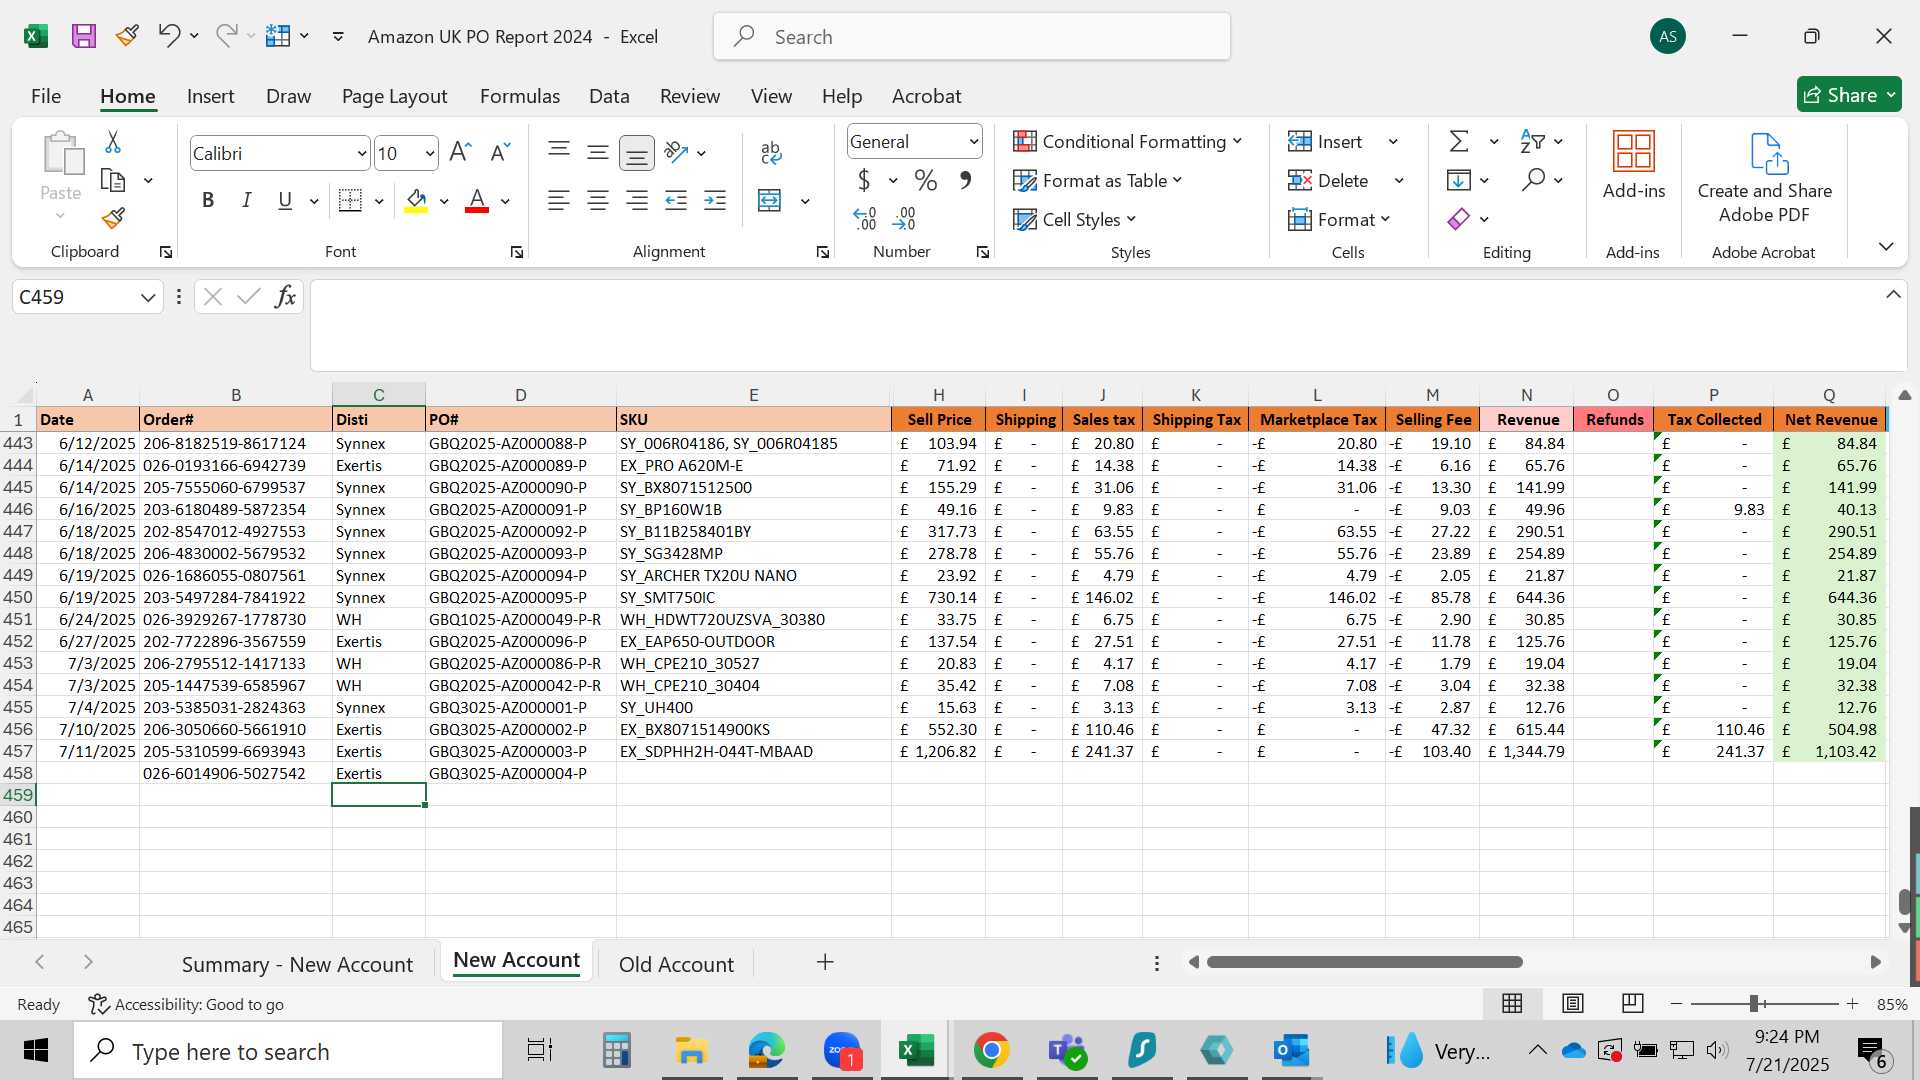
Task: Click the Center horizontal alignment icon
Action: [x=598, y=201]
